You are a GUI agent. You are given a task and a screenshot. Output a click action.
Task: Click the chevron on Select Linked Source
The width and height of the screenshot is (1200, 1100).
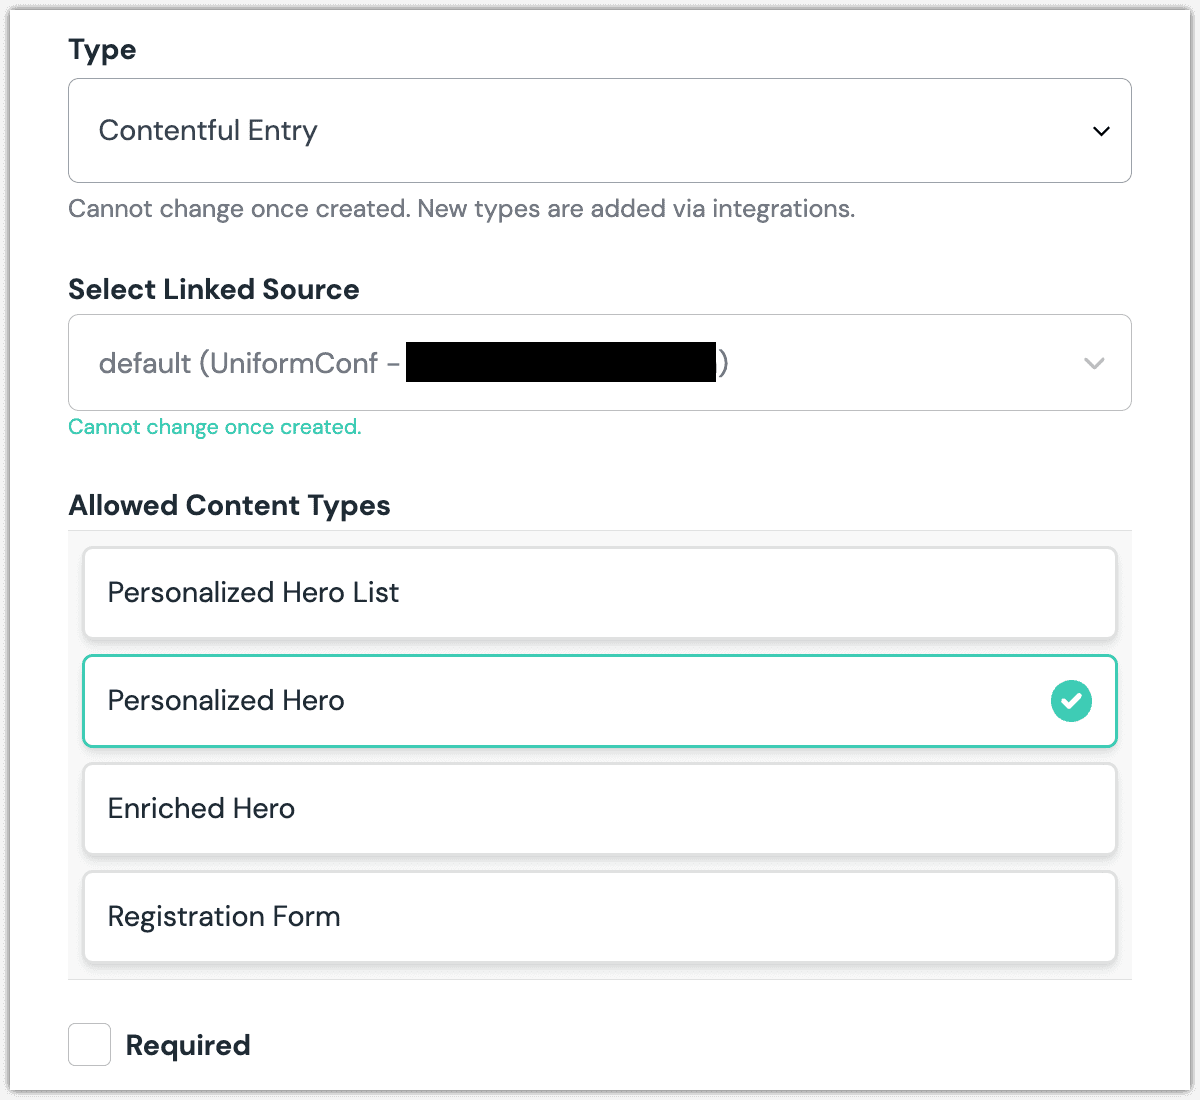coord(1094,363)
